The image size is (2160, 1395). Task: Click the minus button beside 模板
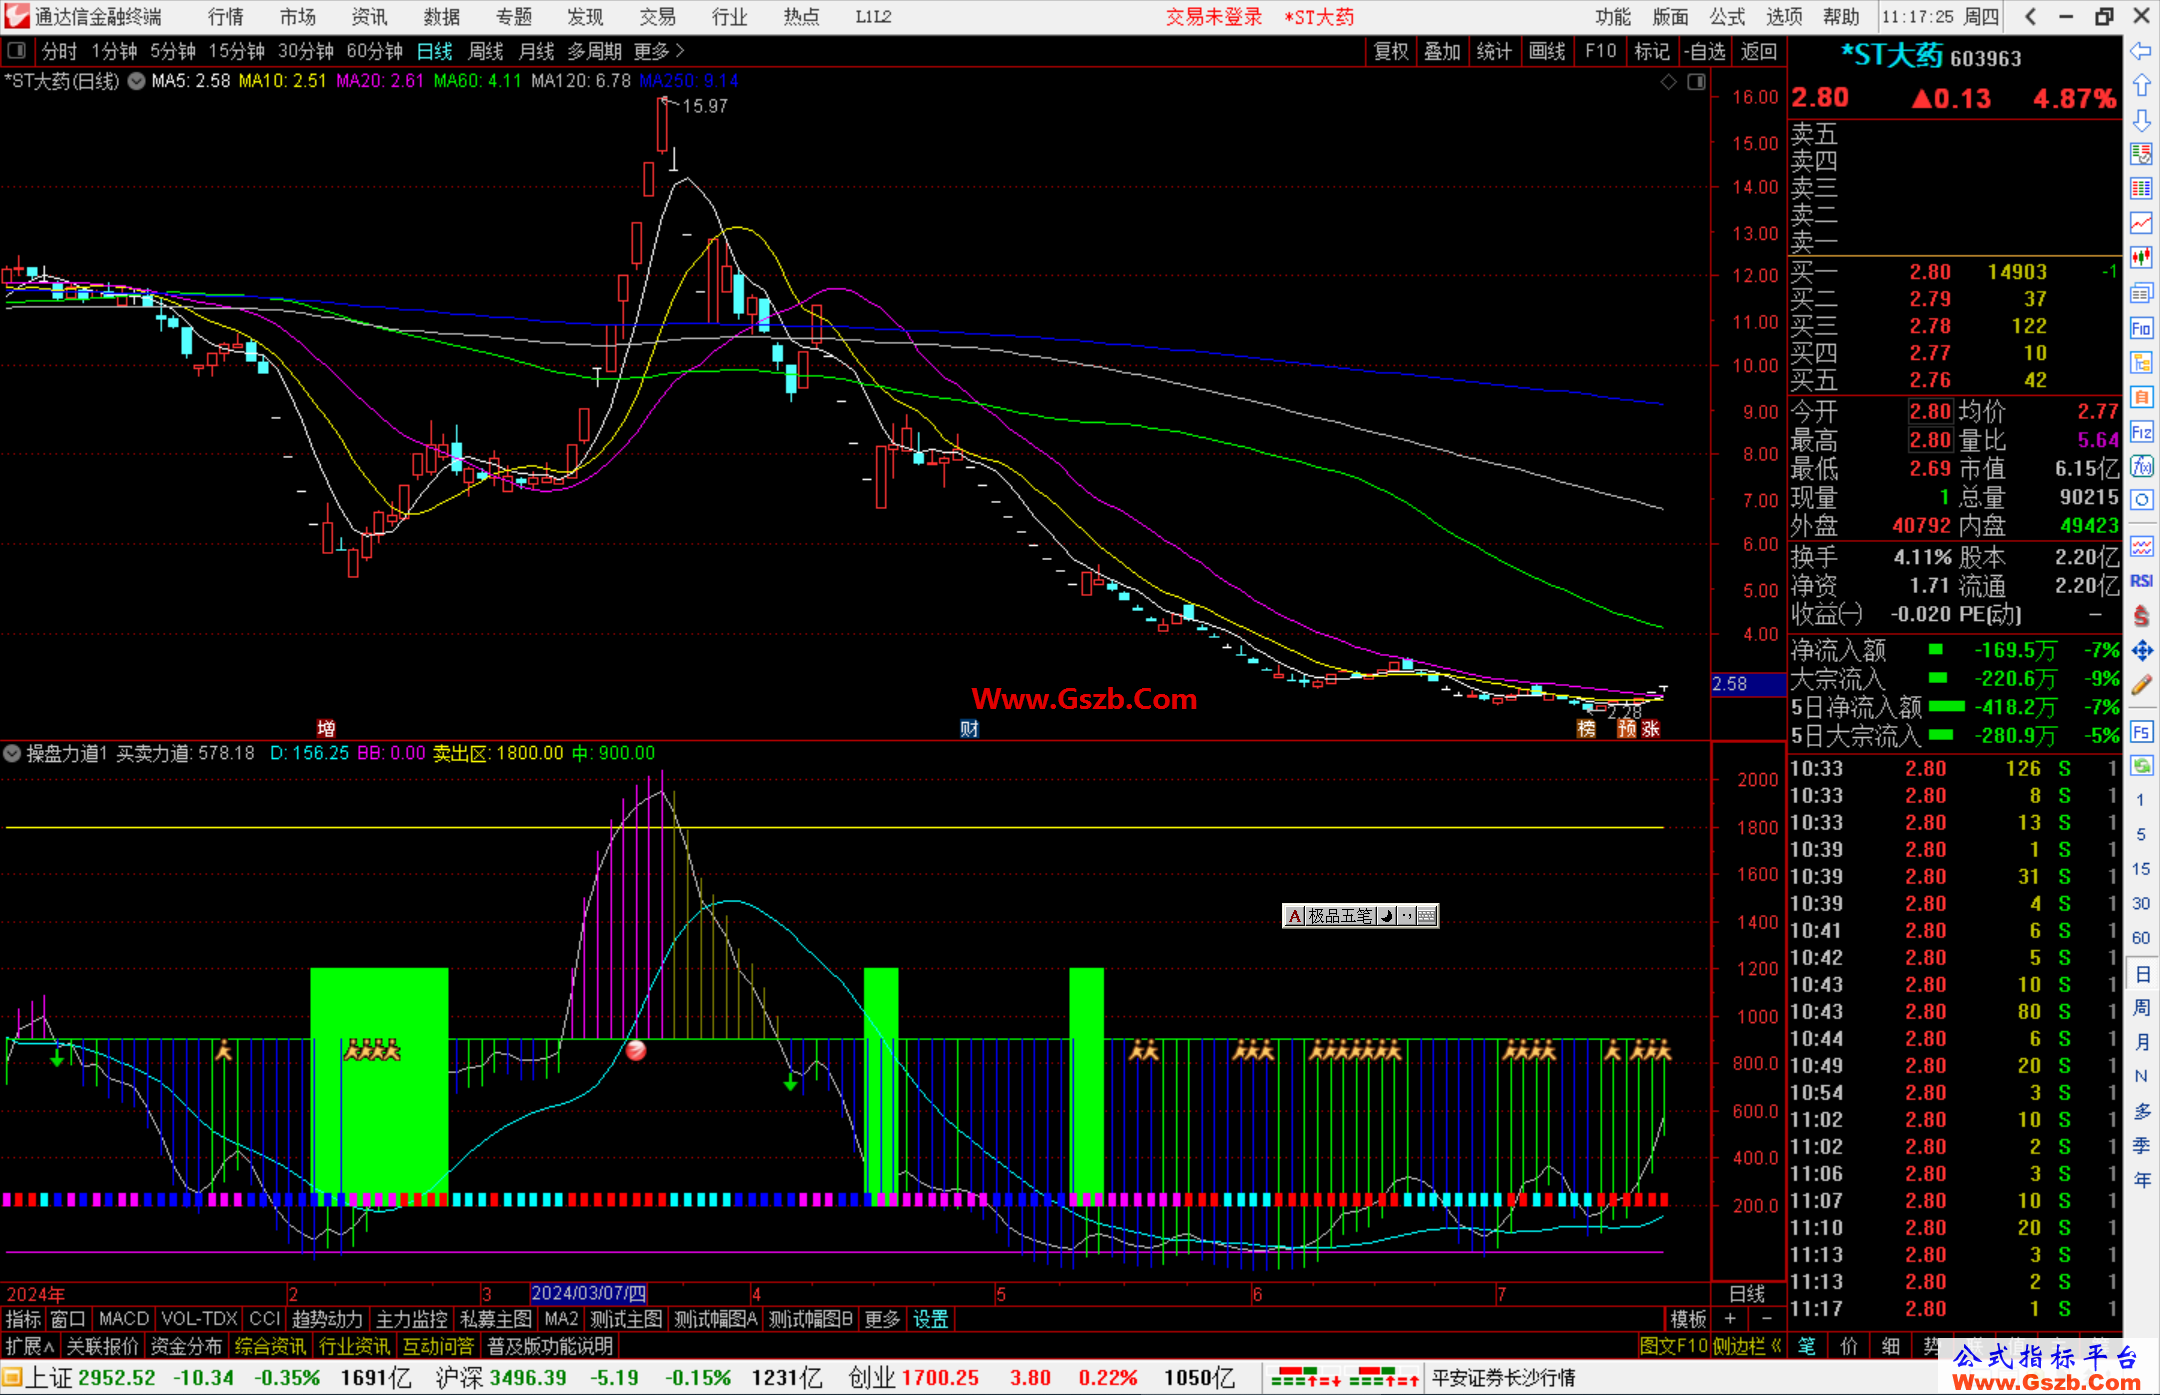tap(1766, 1319)
